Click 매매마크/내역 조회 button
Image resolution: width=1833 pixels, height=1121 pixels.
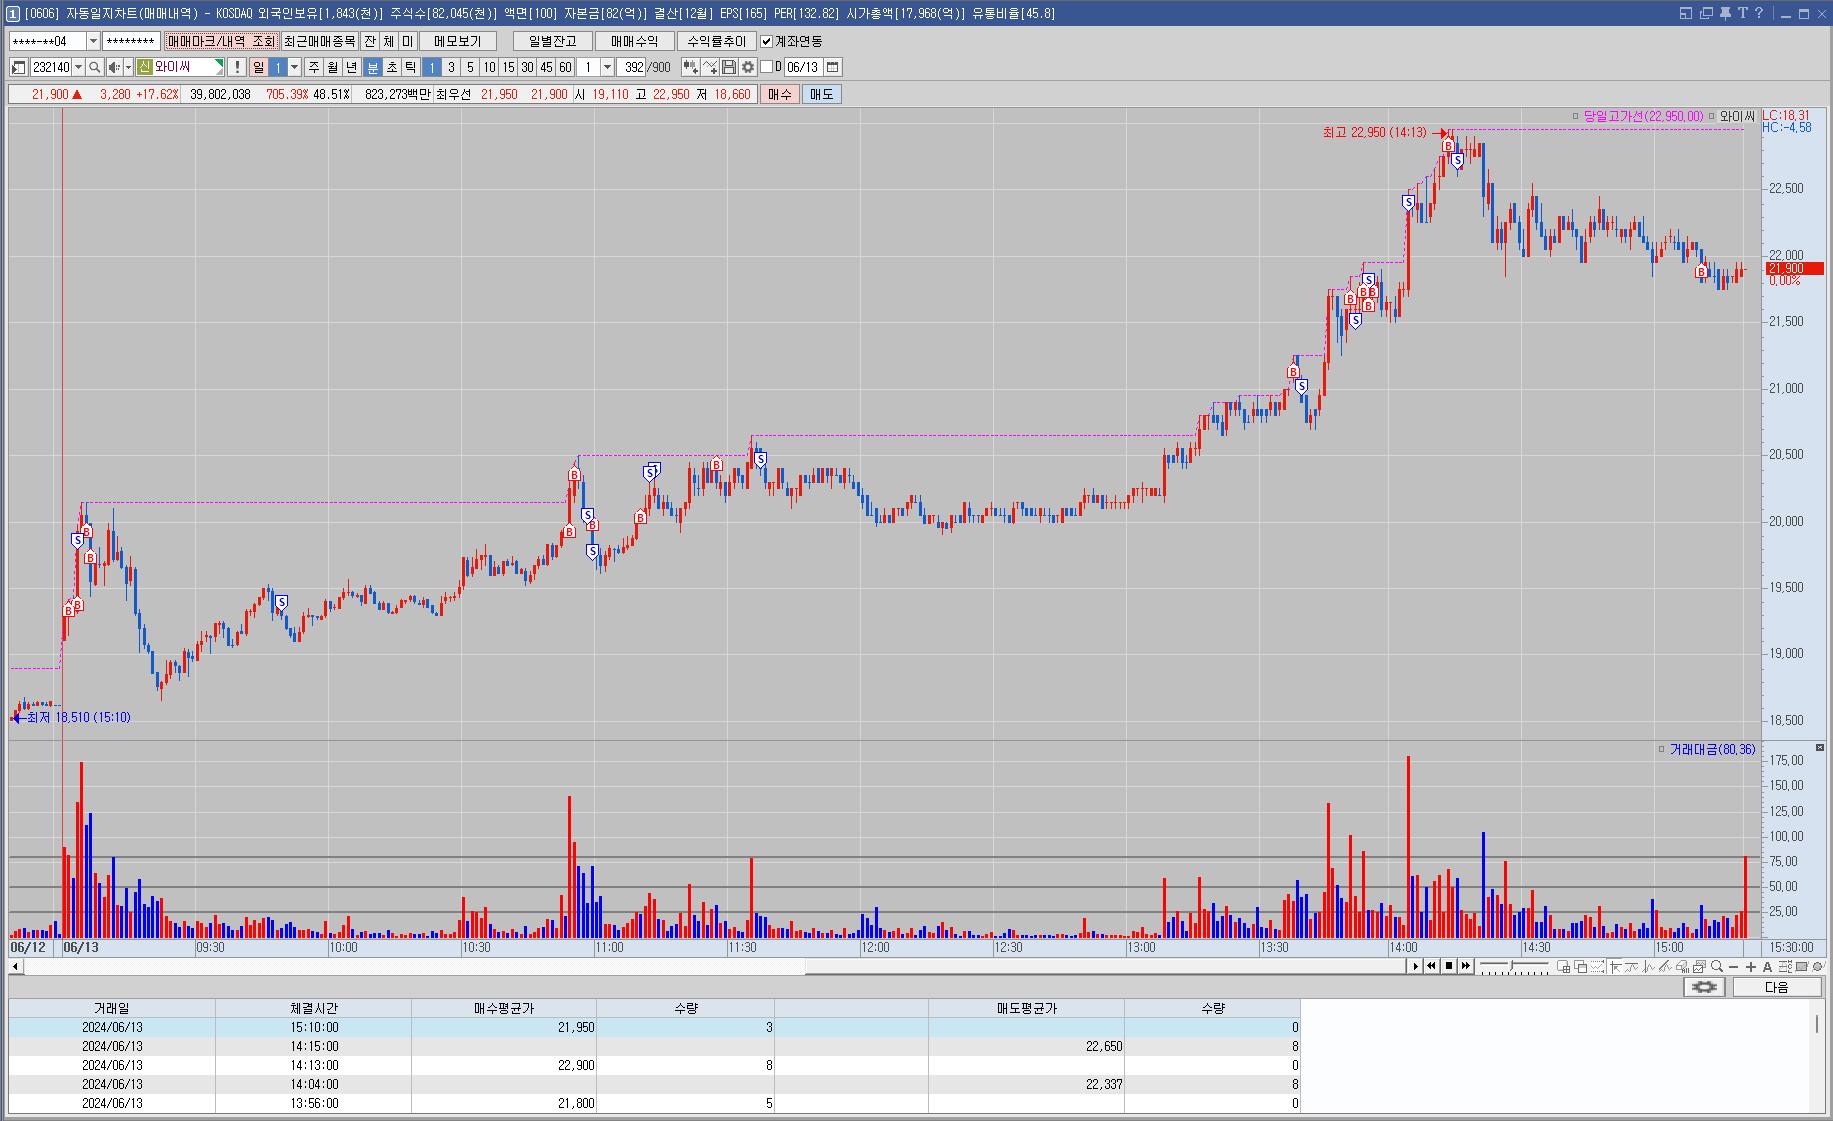[x=221, y=41]
